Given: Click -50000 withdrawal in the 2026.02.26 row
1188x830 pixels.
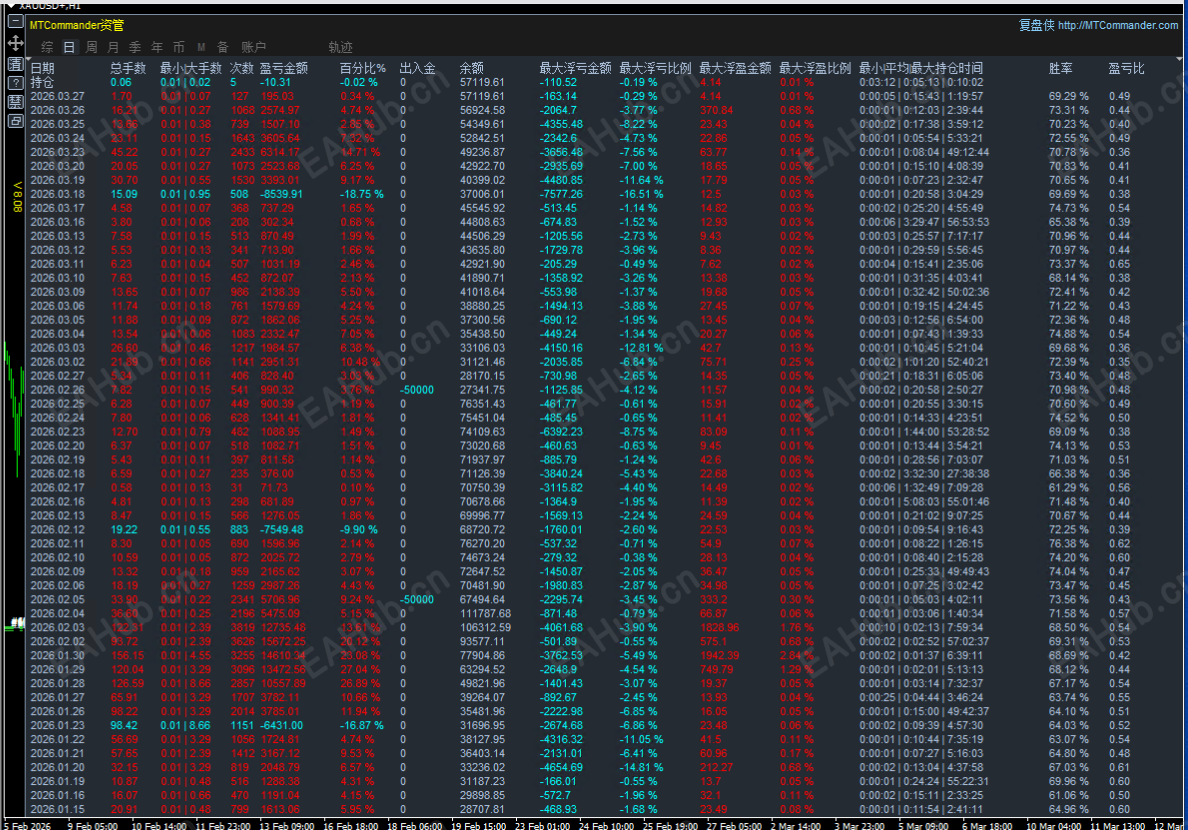Looking at the screenshot, I should pos(417,390).
